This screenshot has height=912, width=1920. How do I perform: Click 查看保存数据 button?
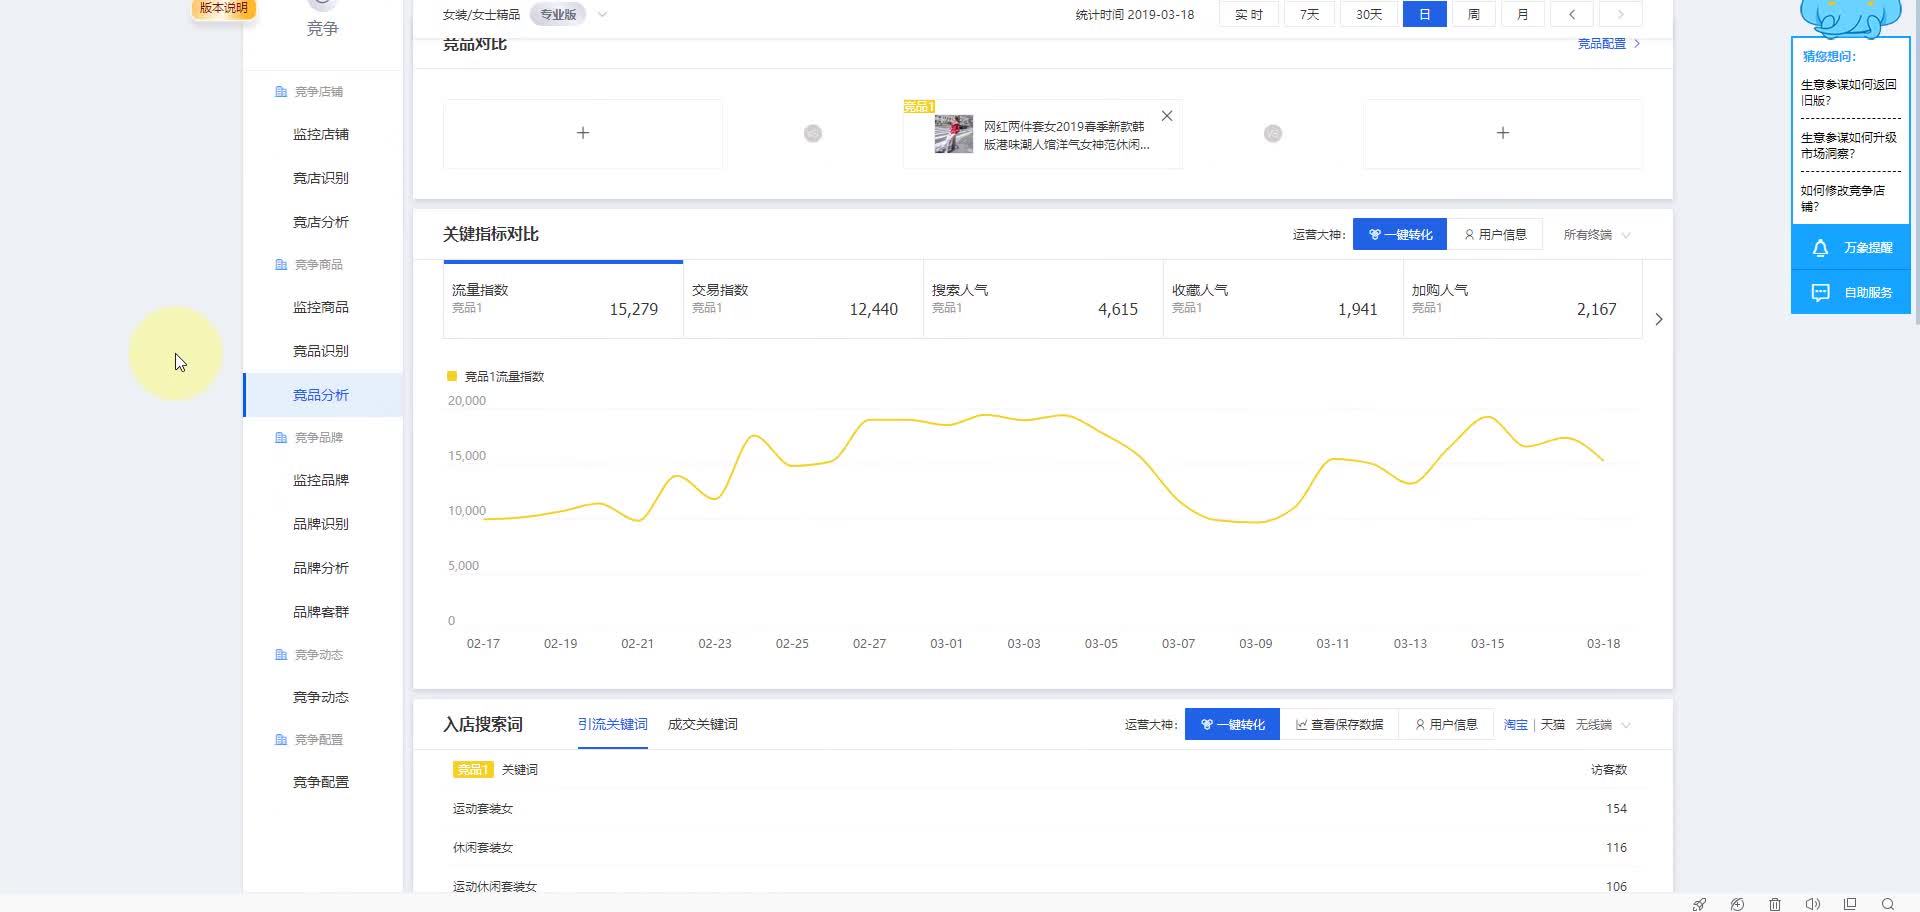[x=1339, y=725]
